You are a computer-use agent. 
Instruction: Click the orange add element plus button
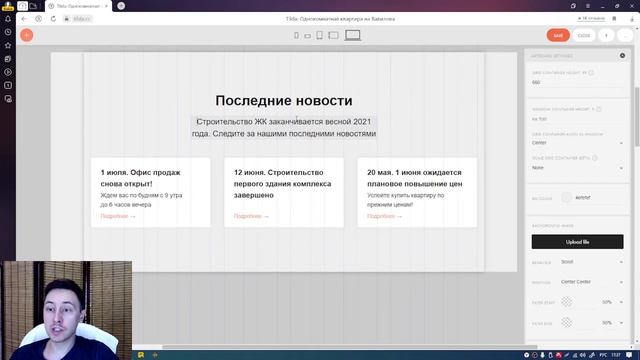click(27, 35)
